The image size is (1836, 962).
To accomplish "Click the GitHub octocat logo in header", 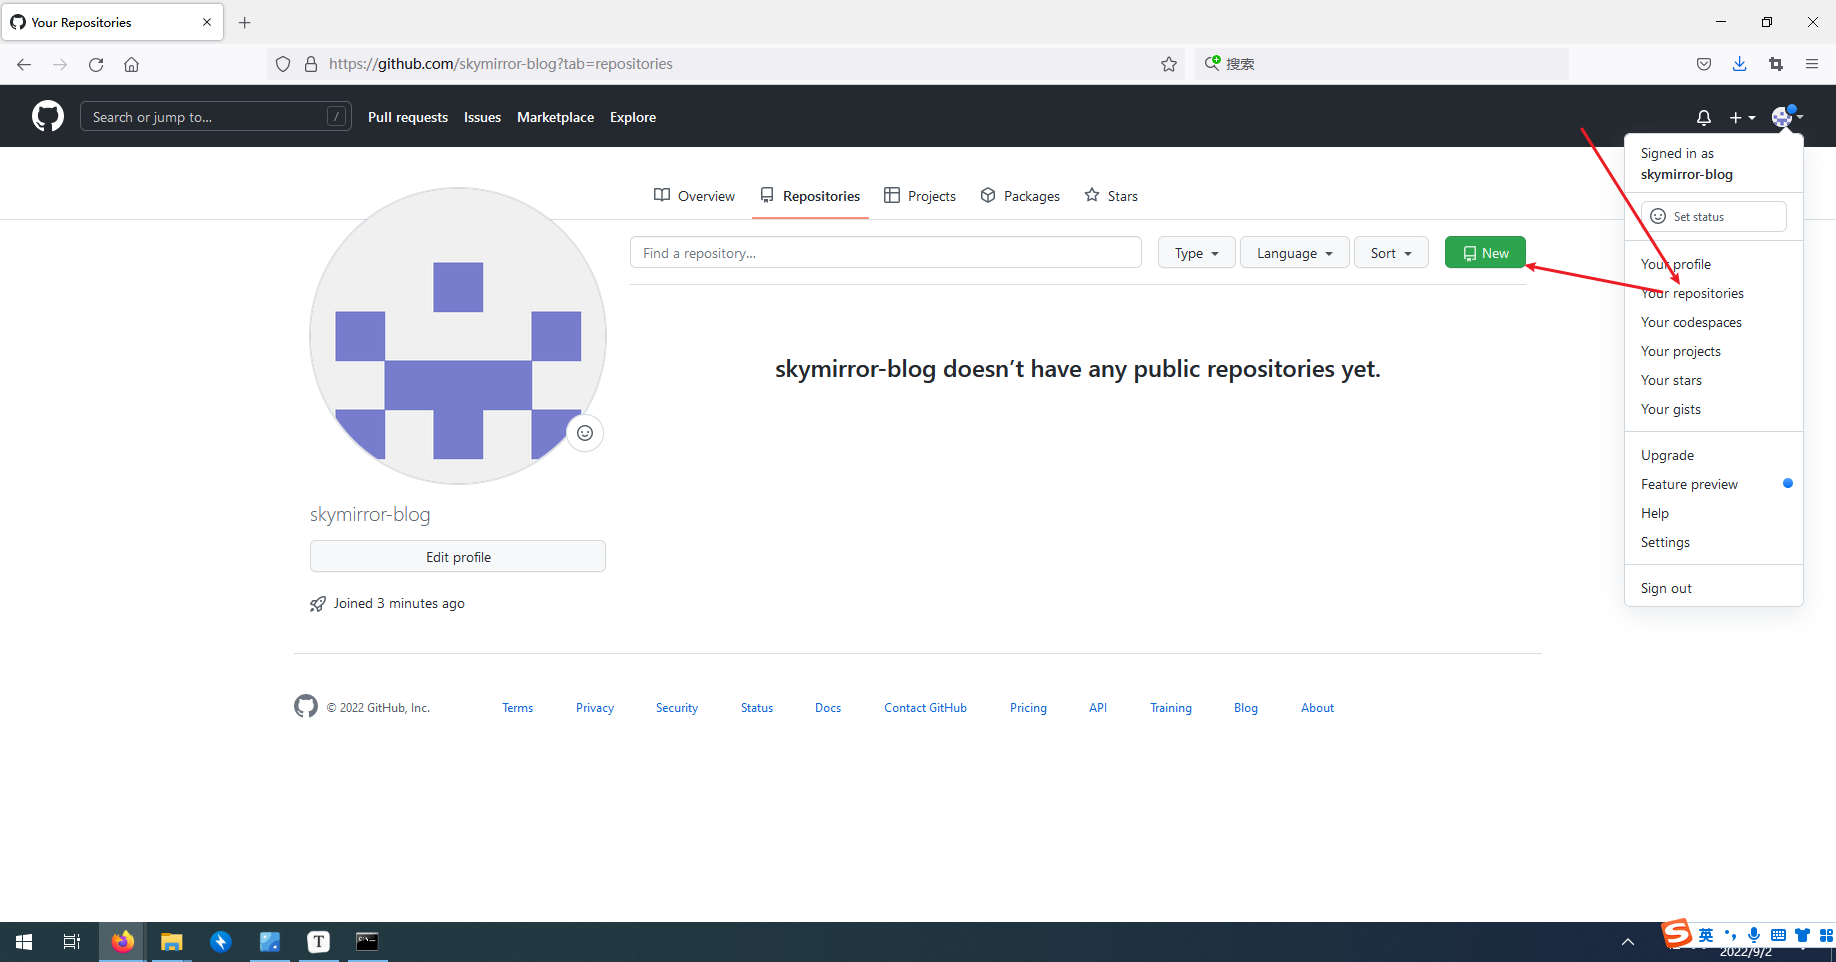I will tap(48, 116).
